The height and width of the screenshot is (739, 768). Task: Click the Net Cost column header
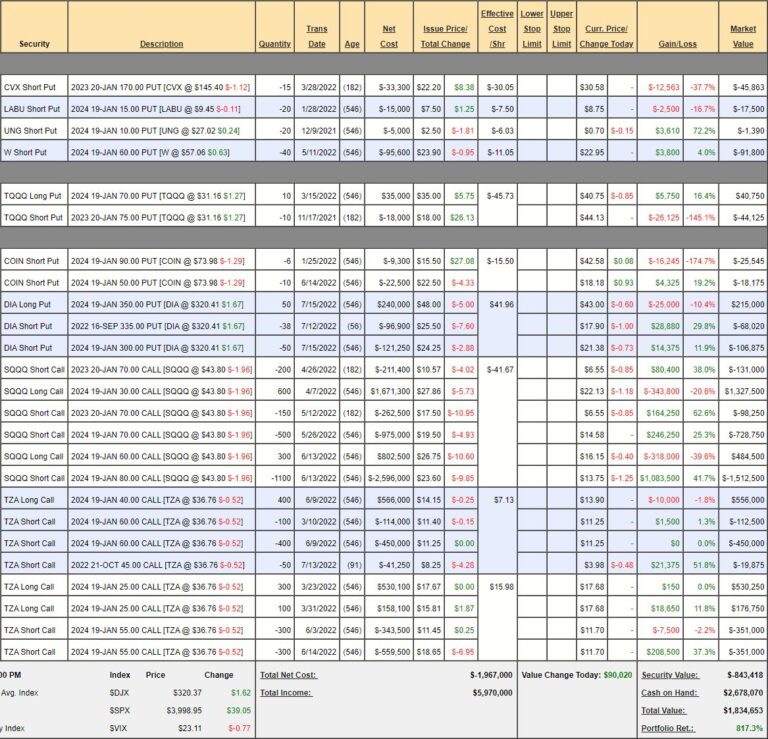point(388,36)
